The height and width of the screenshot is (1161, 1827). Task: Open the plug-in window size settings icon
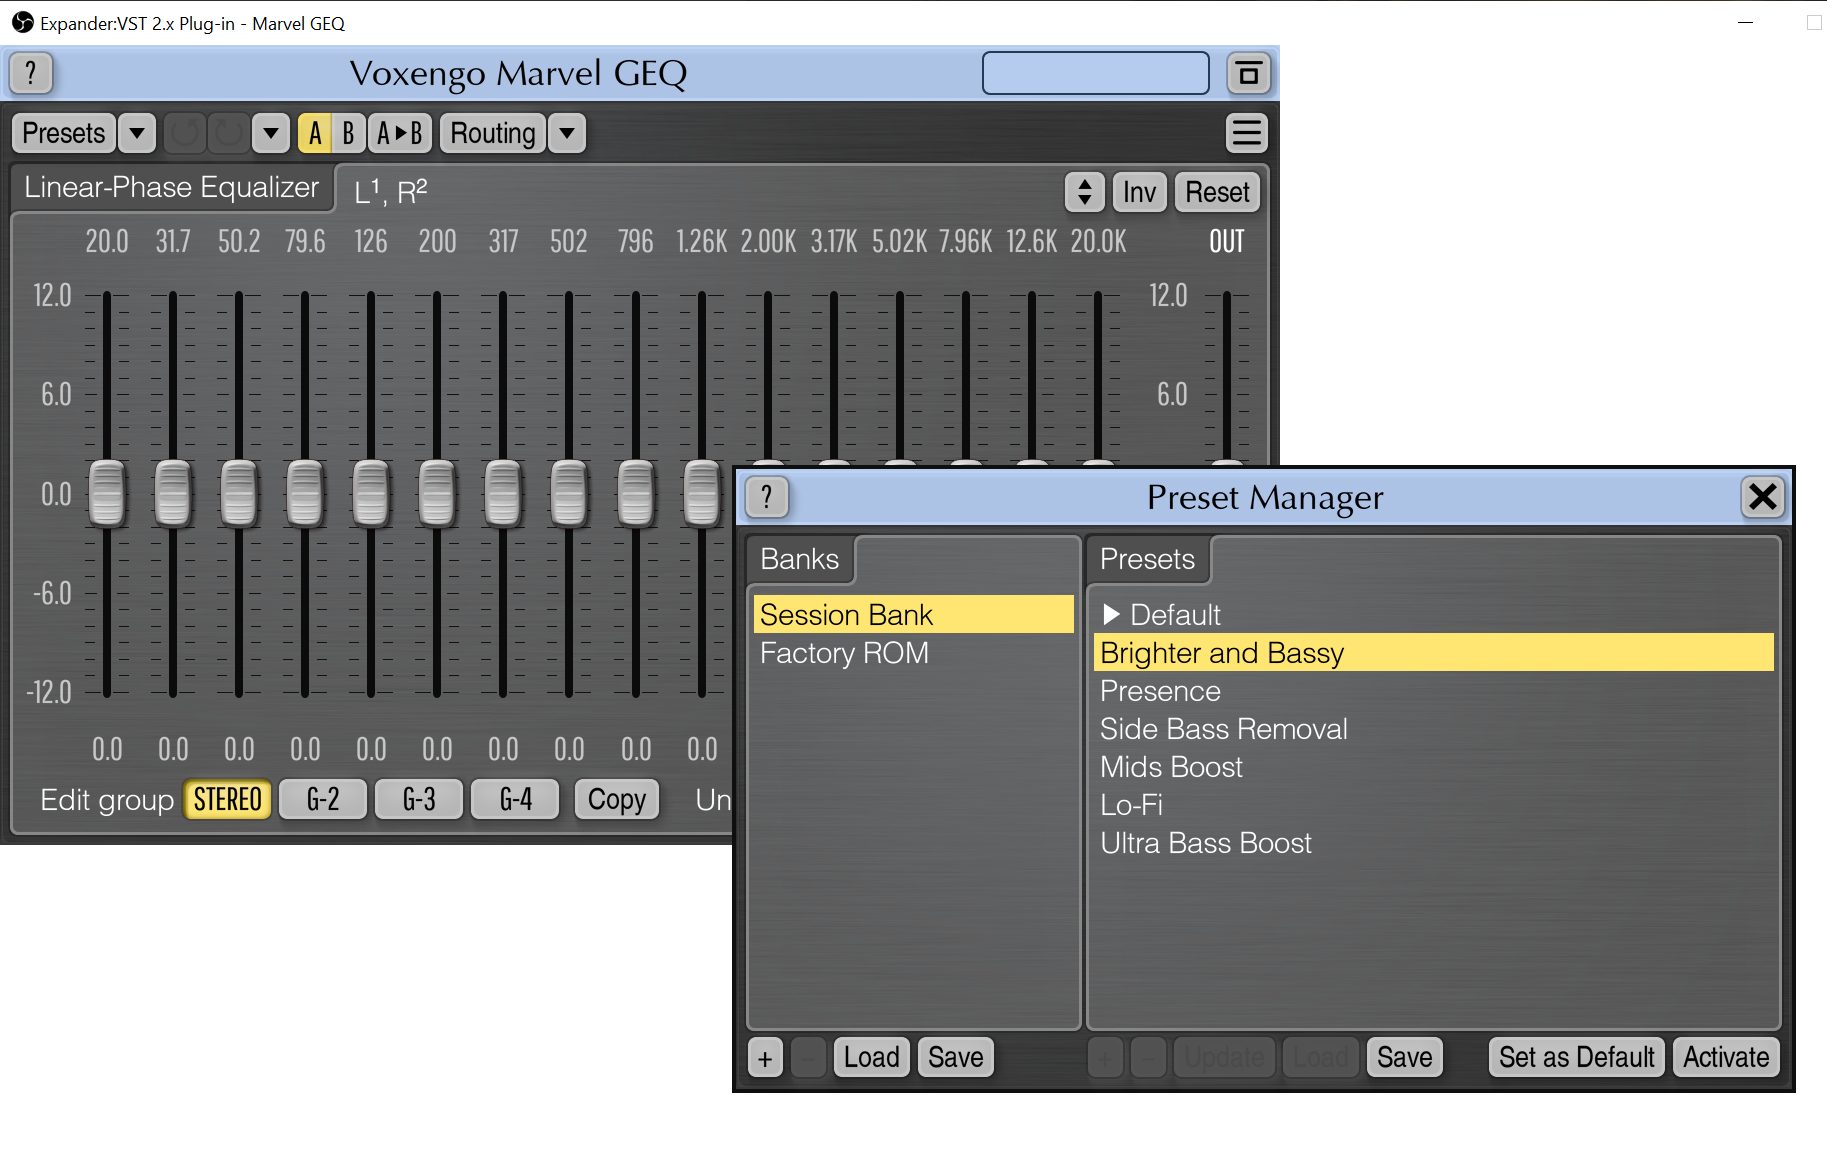click(x=1248, y=73)
